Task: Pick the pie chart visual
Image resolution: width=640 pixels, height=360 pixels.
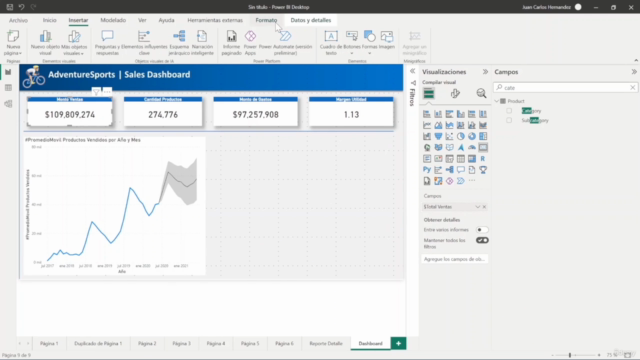Action: point(460,136)
